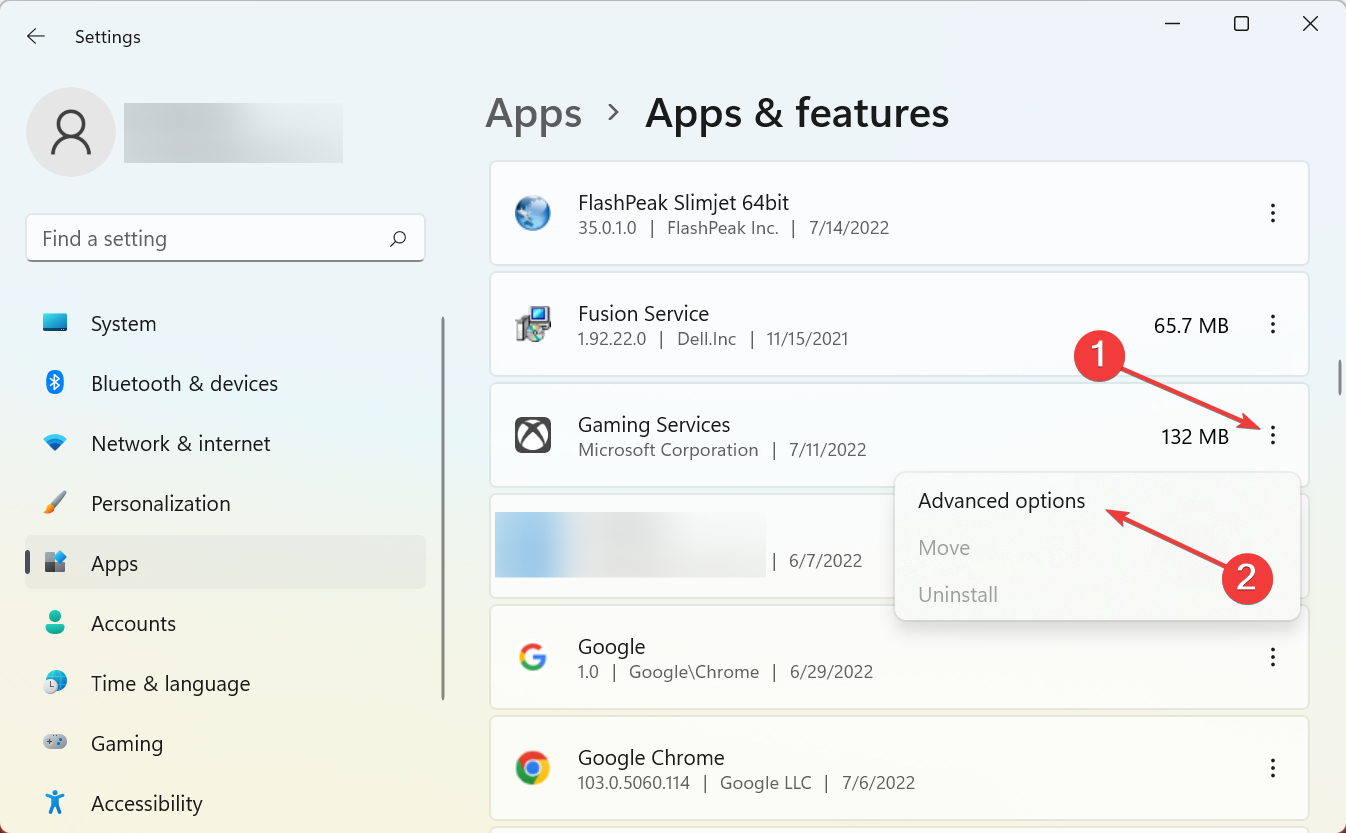This screenshot has width=1346, height=833.
Task: Click the Google Chrome app icon
Action: point(532,768)
